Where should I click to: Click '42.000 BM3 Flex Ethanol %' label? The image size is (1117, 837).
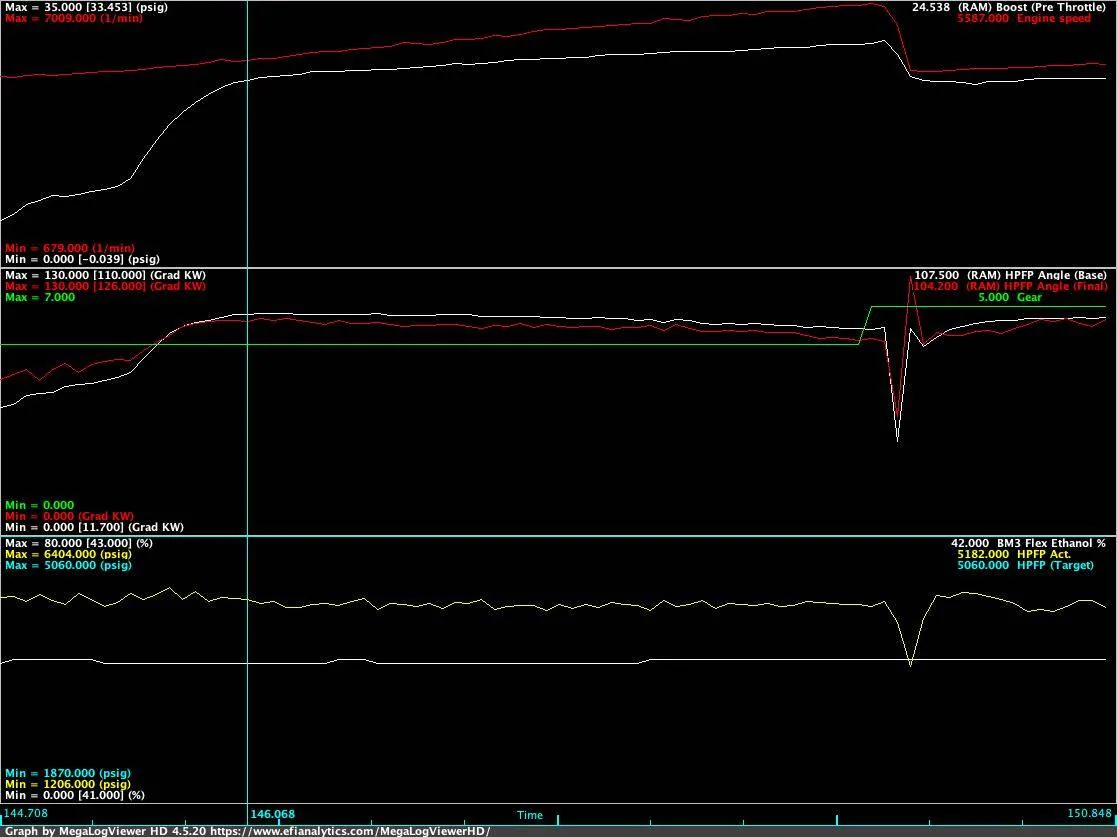tap(1028, 544)
